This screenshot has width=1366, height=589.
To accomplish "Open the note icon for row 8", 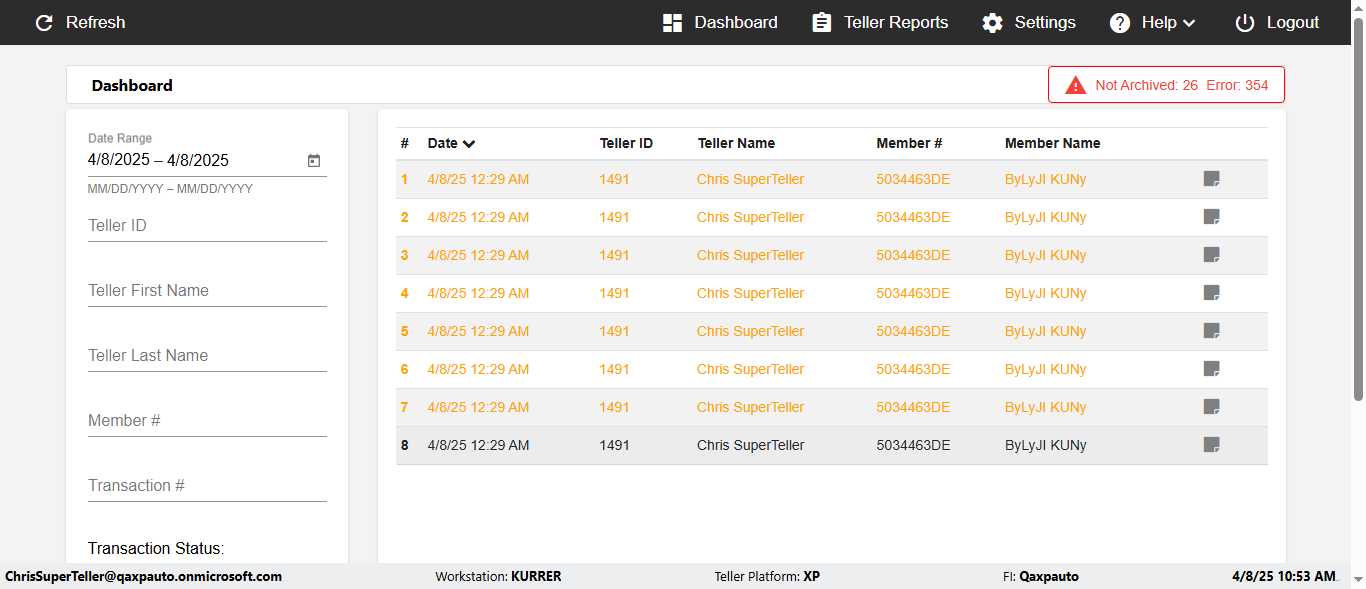I will click(1211, 445).
